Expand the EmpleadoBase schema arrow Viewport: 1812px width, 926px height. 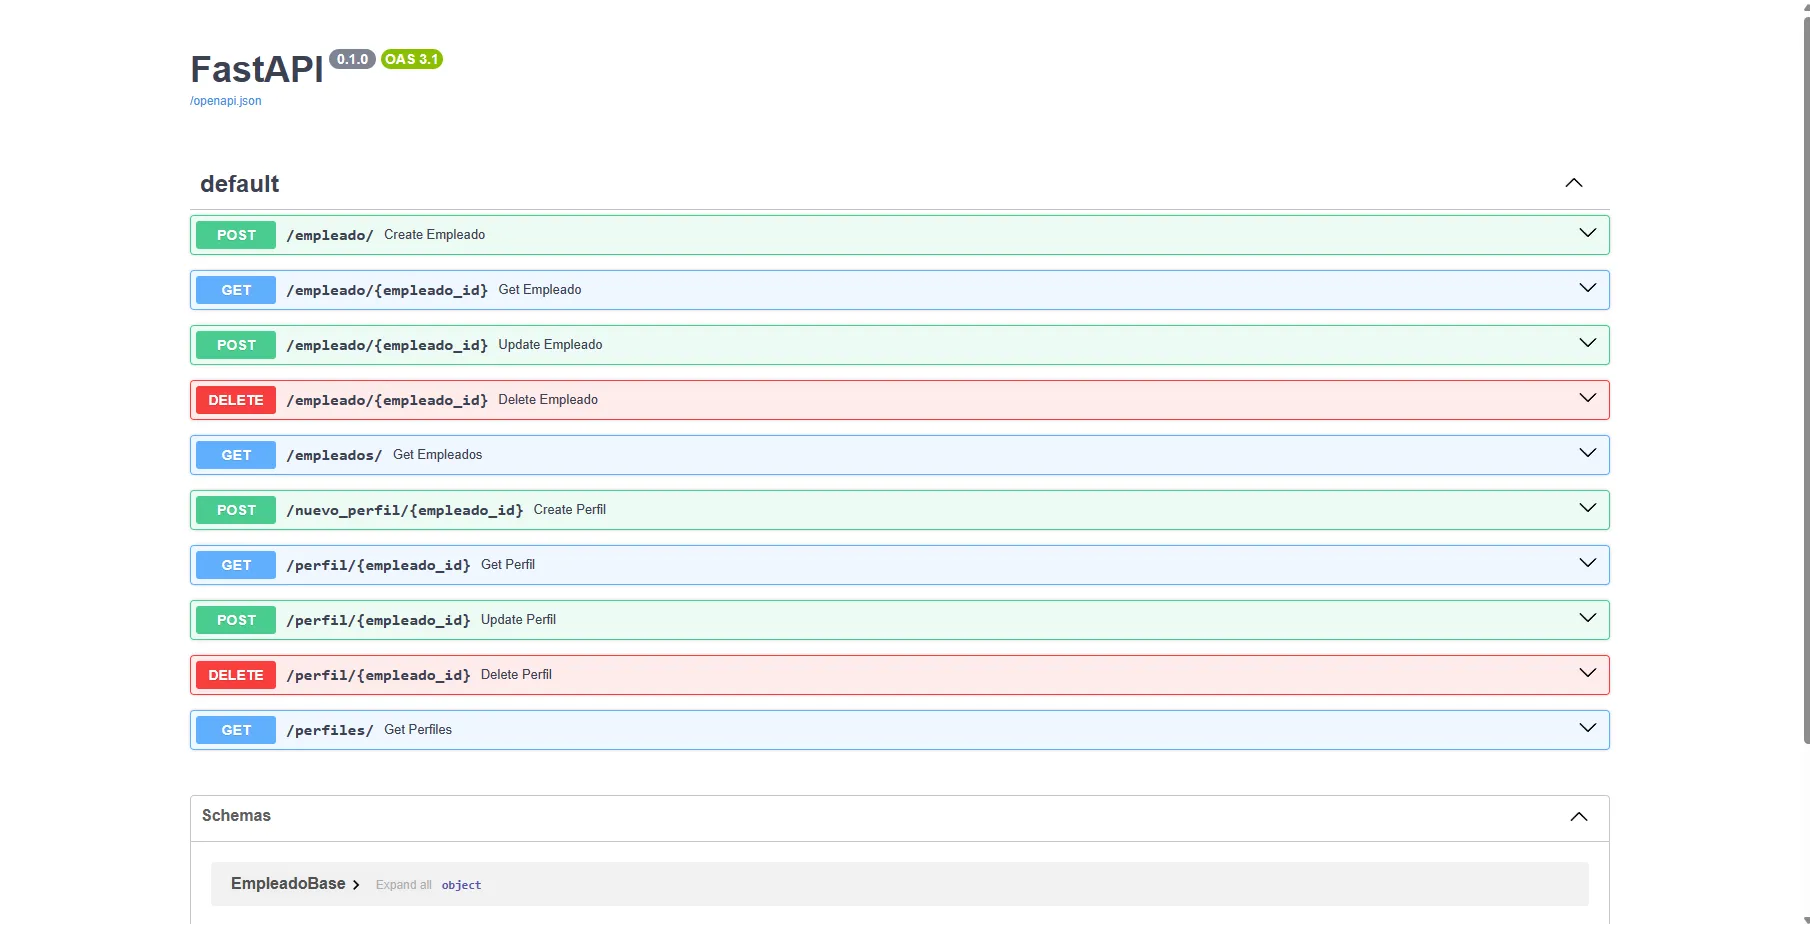click(x=355, y=885)
